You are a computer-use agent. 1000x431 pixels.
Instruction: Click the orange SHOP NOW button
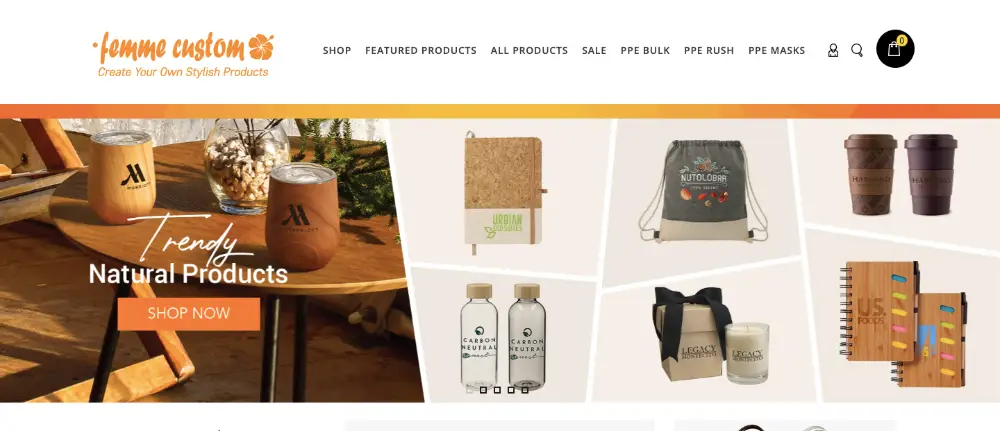coord(189,314)
